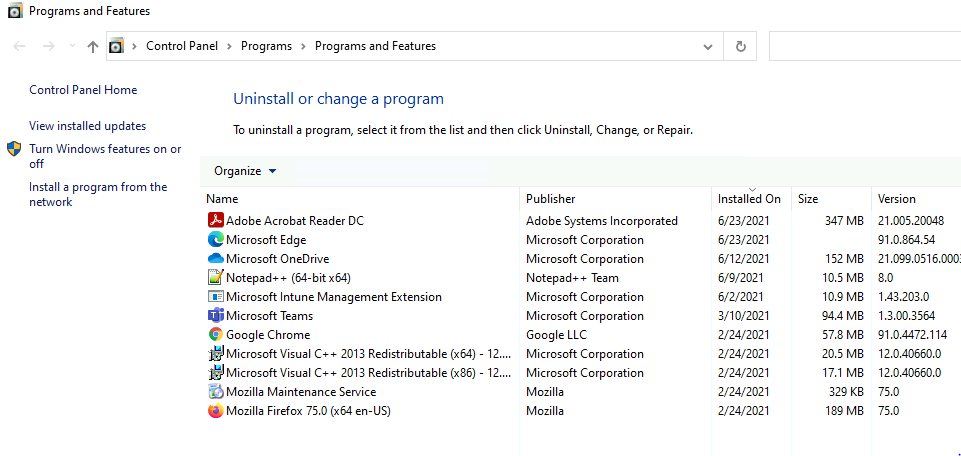The width and height of the screenshot is (961, 456).
Task: Click install date 6/12/2021
Action: (743, 259)
